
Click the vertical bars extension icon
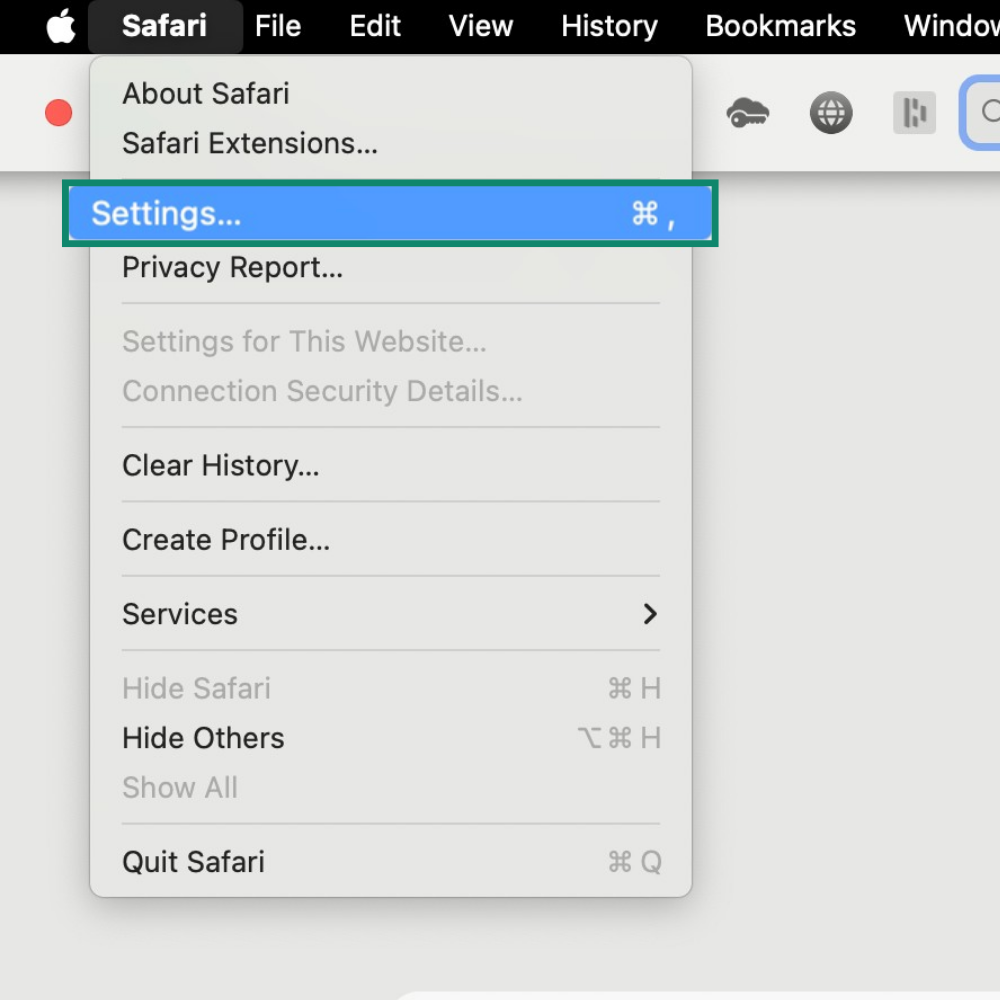pos(915,113)
